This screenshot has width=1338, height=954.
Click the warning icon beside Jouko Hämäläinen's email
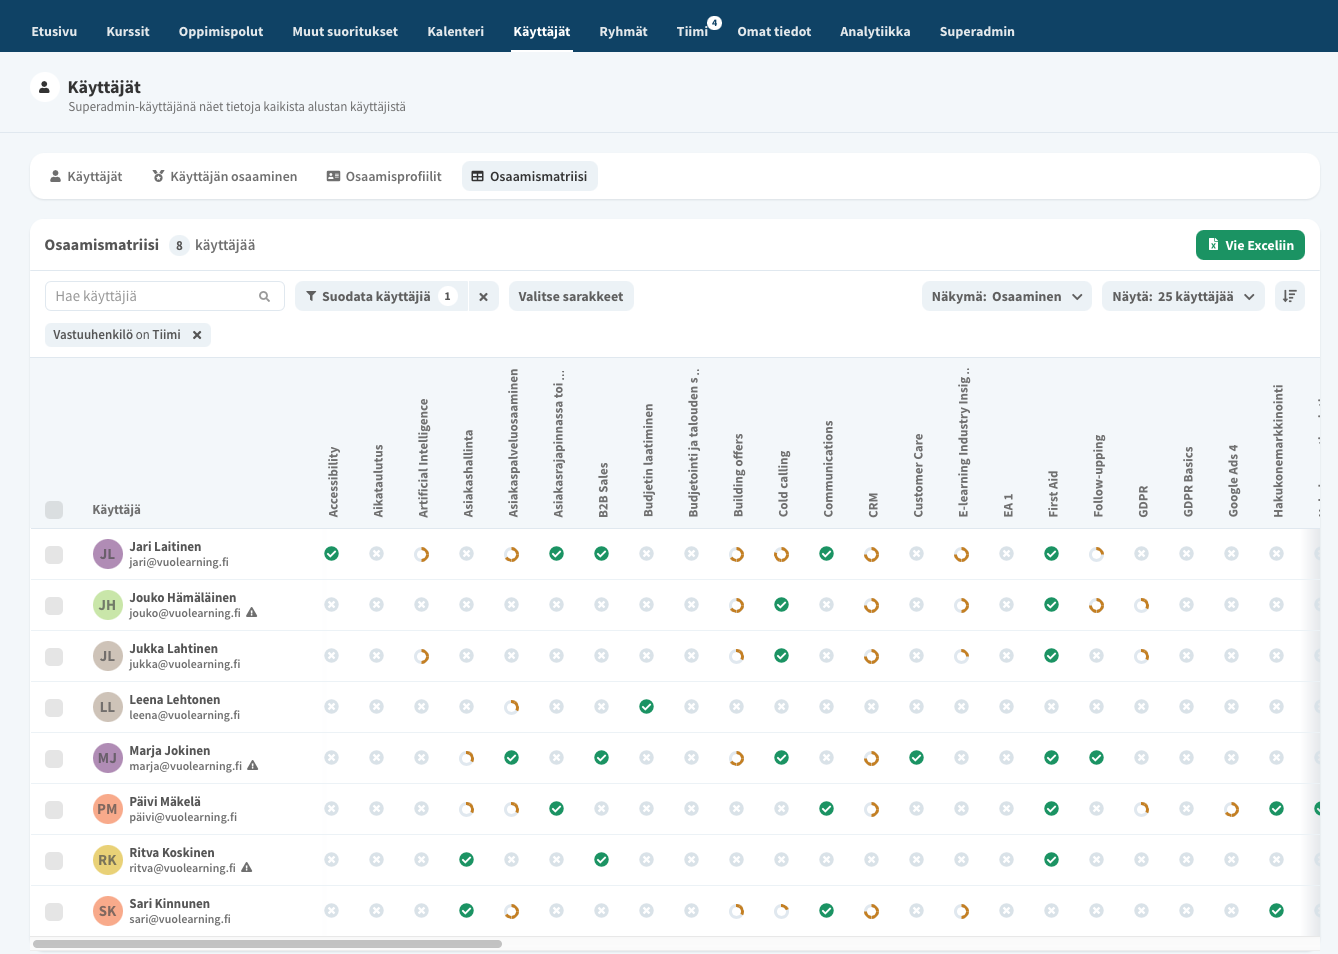[x=252, y=613]
